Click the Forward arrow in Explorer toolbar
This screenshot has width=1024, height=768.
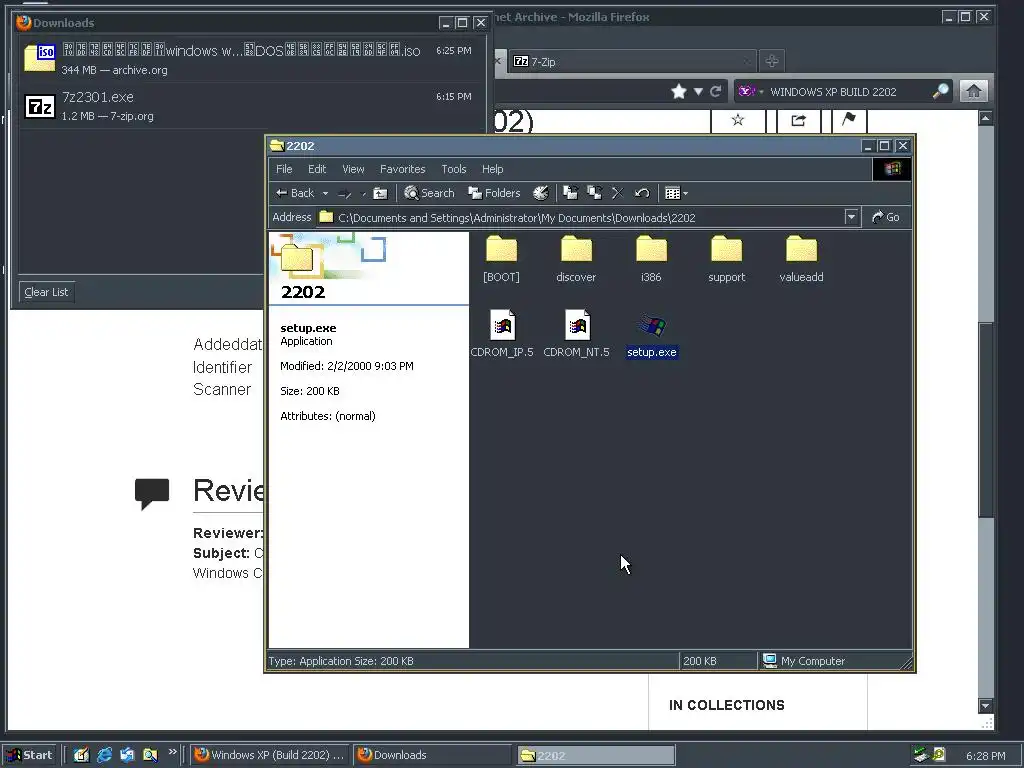(345, 193)
